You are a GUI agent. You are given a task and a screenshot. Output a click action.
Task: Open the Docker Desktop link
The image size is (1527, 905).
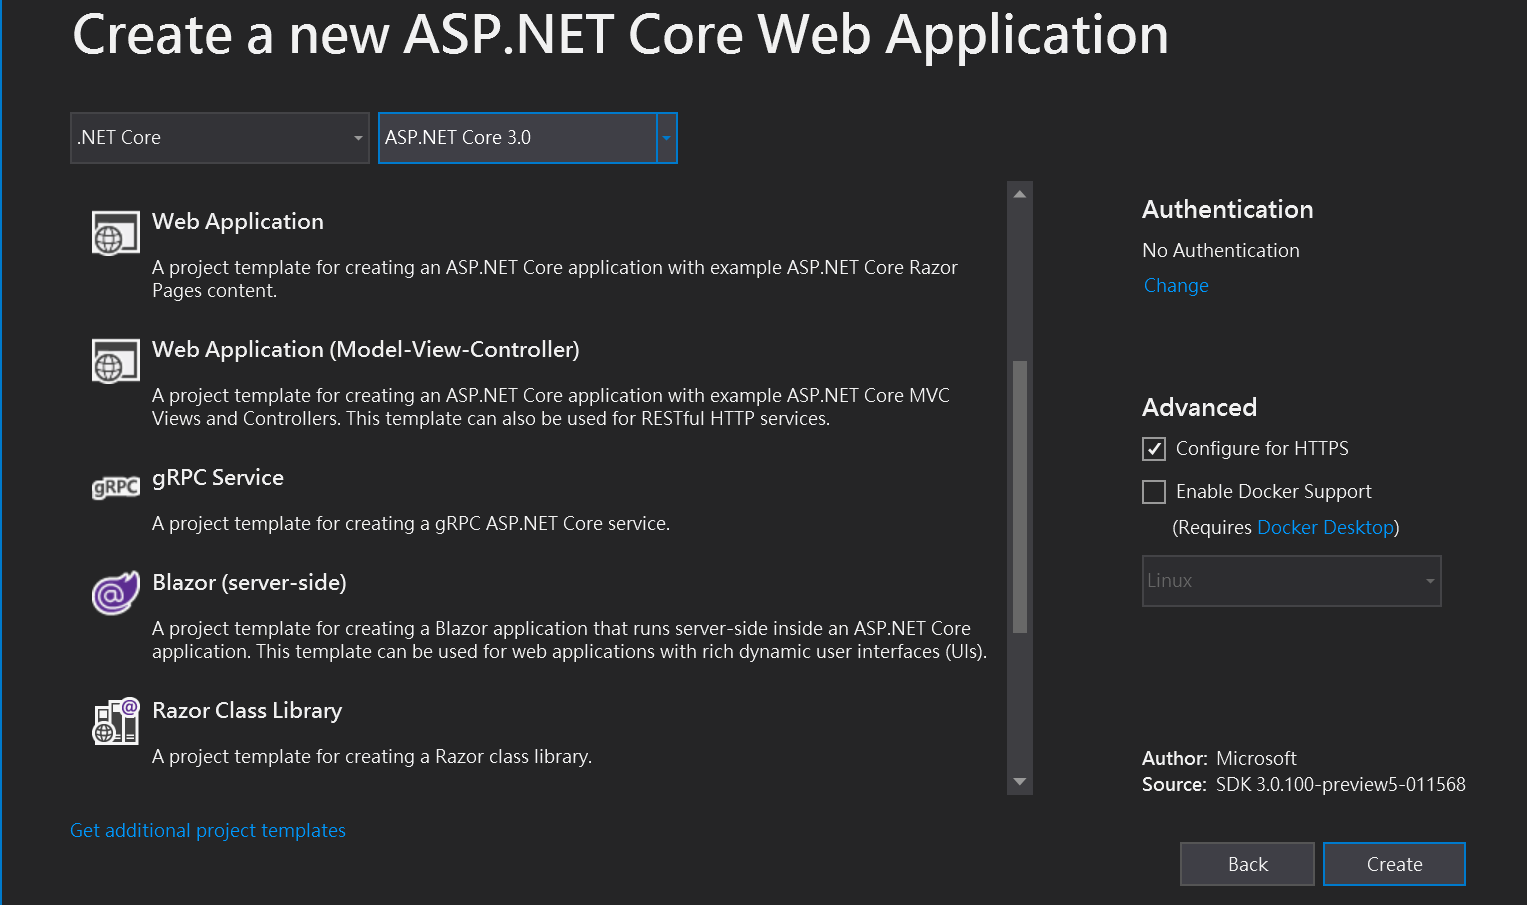1325,528
